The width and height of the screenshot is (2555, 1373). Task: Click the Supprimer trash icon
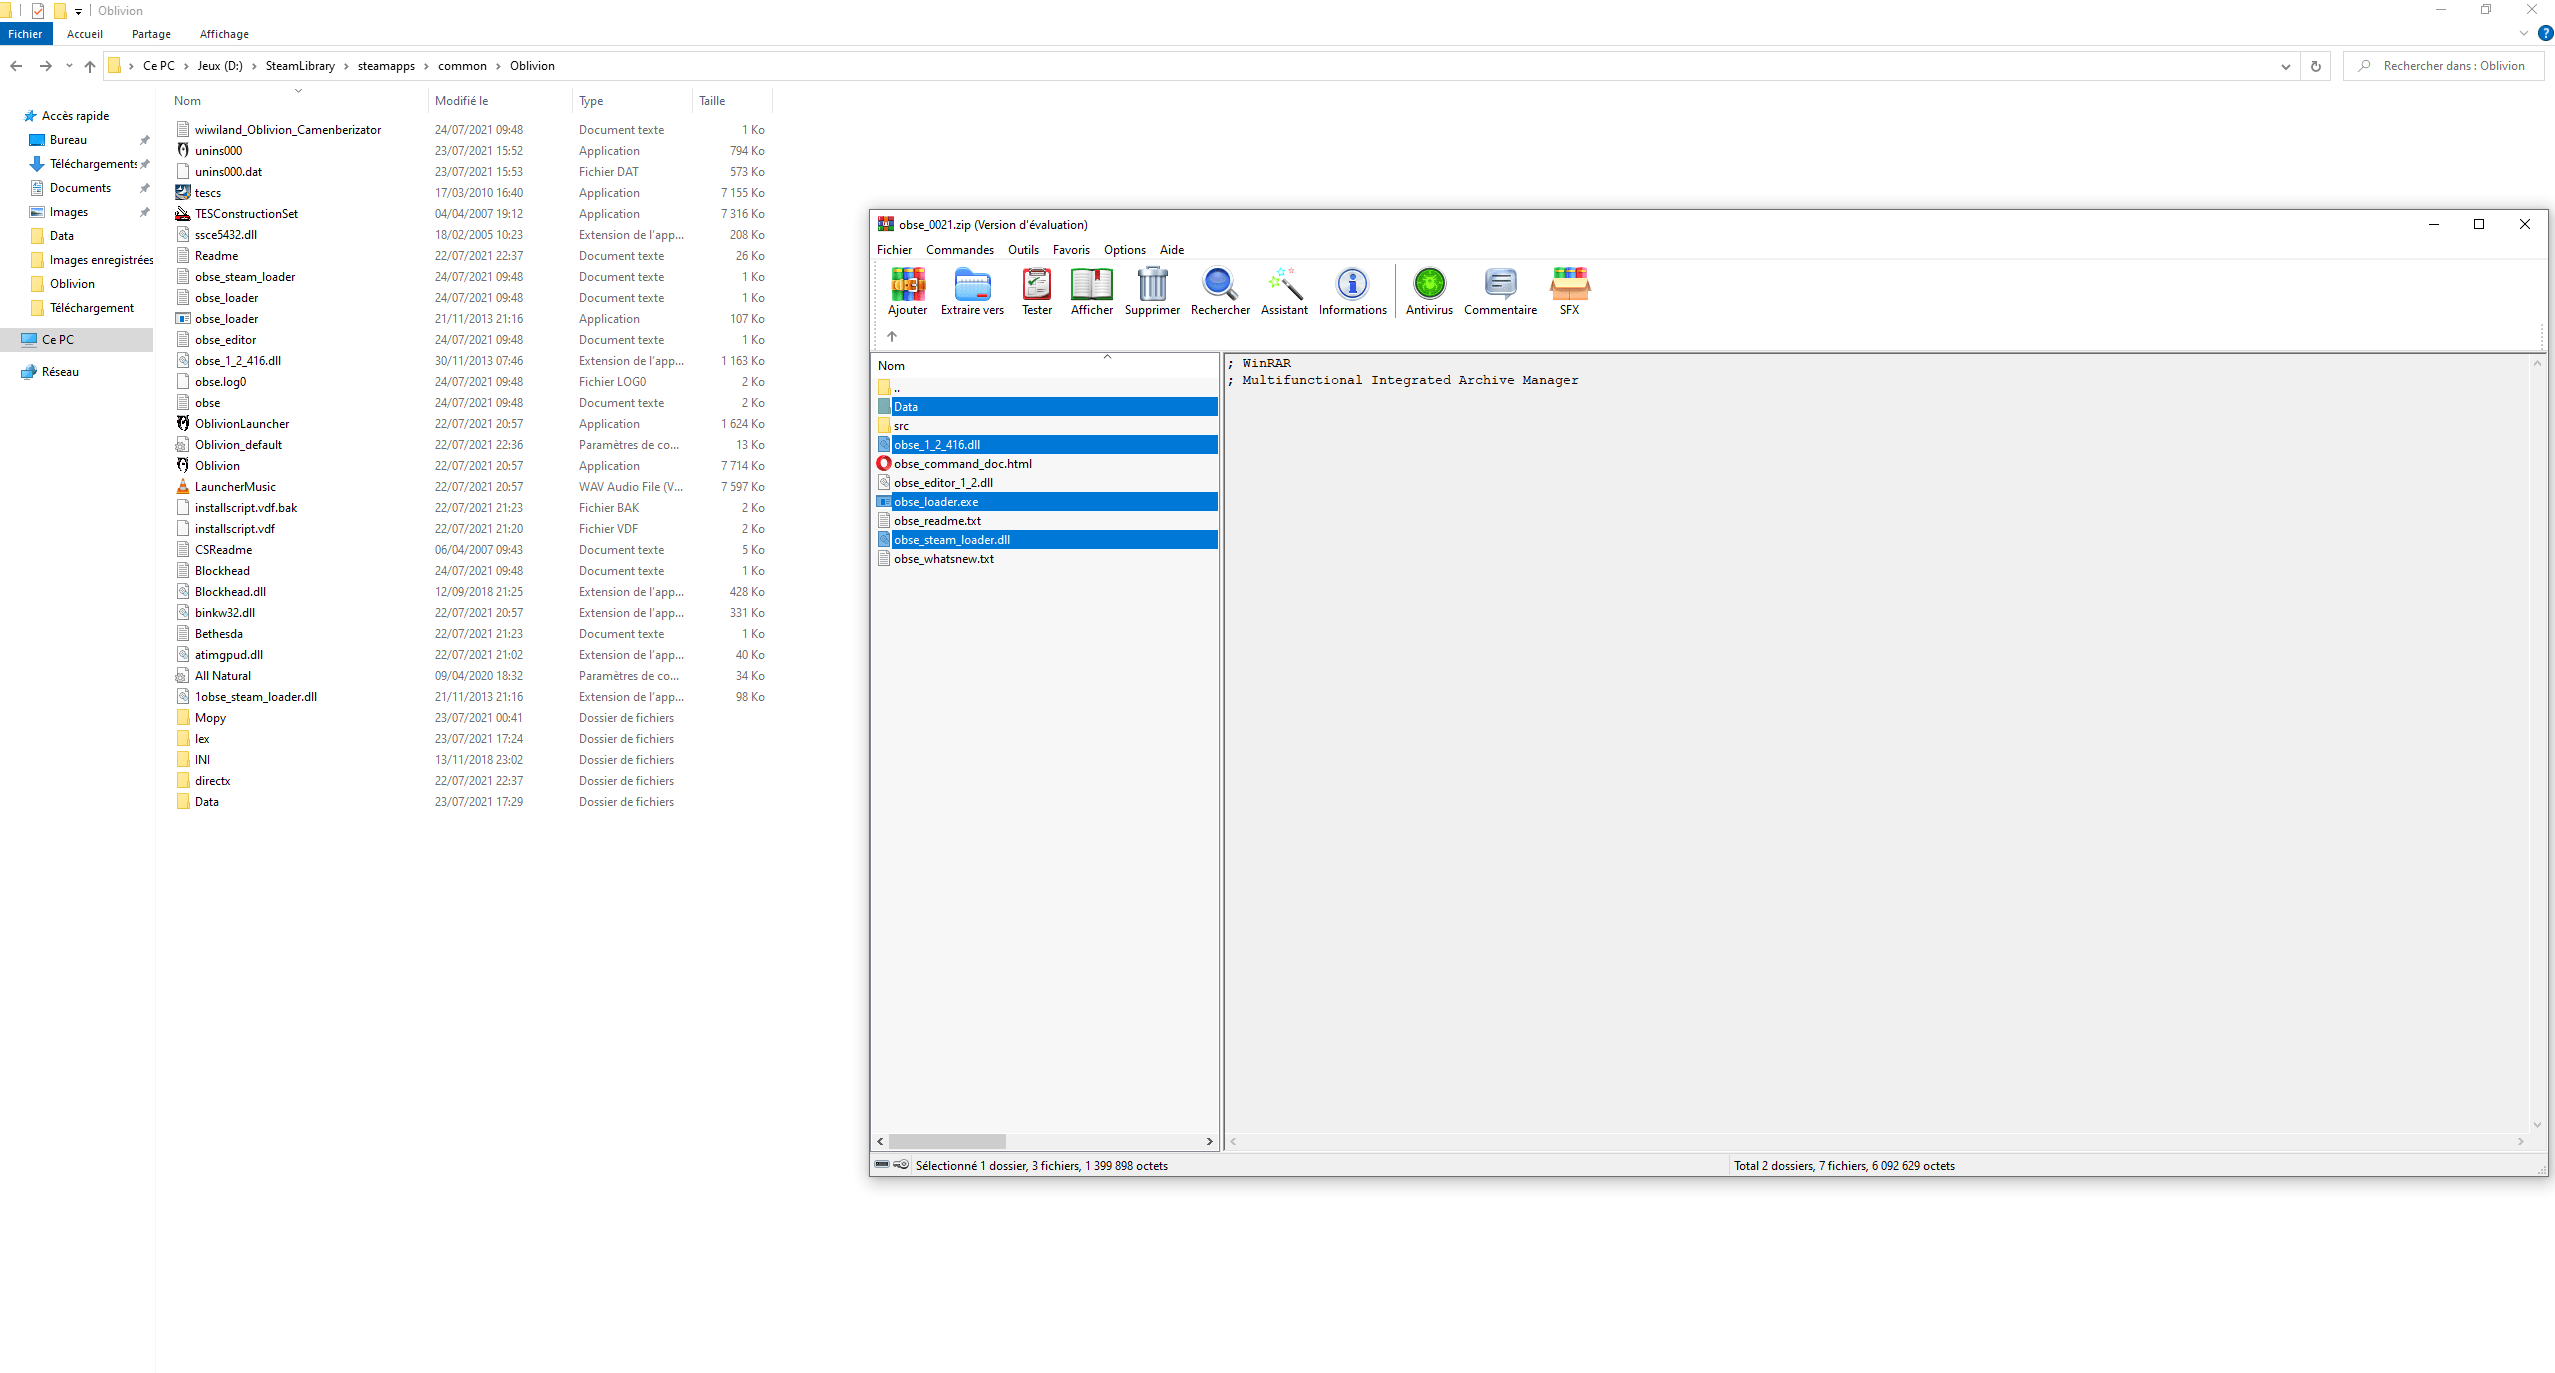pos(1152,291)
